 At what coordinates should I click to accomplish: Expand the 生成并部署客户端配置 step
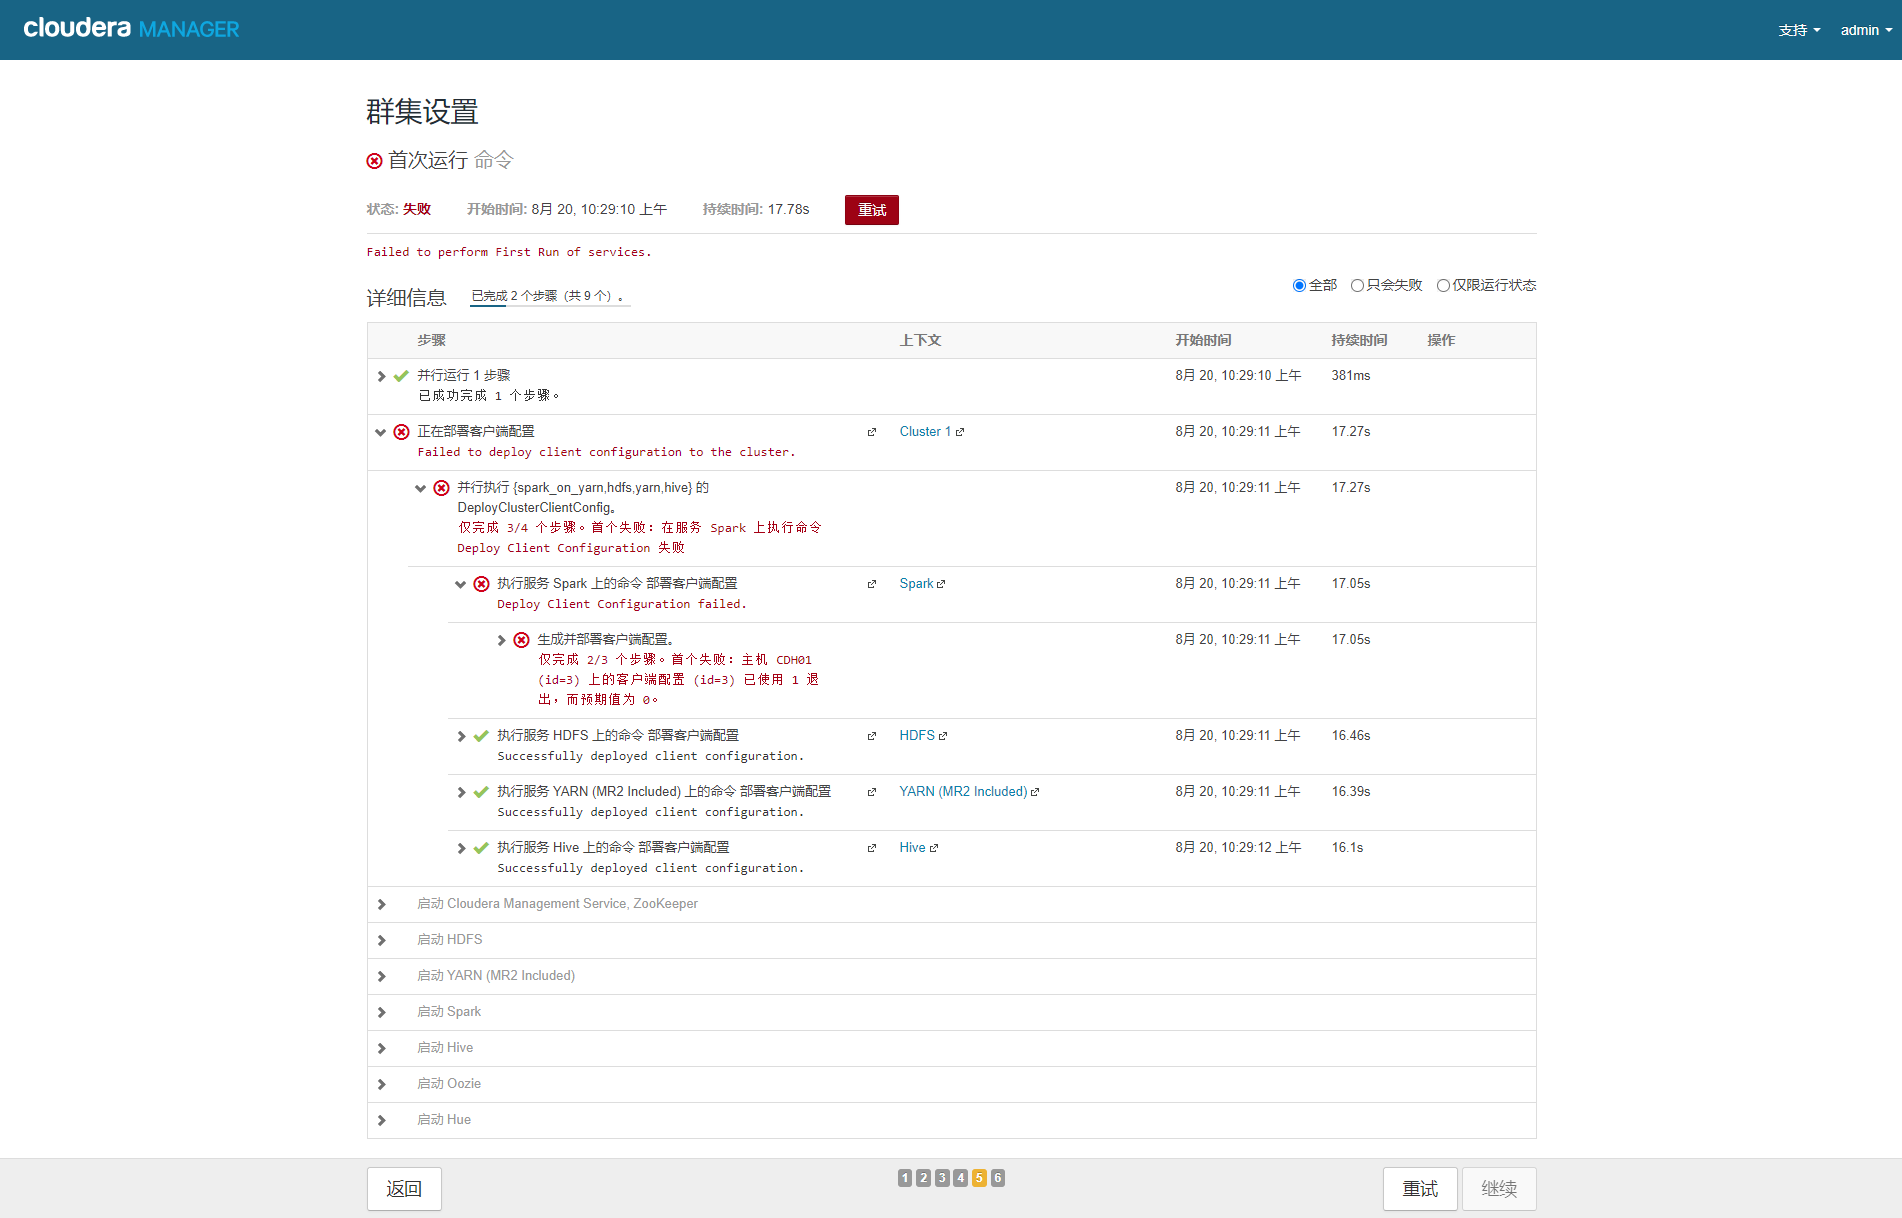[x=501, y=640]
